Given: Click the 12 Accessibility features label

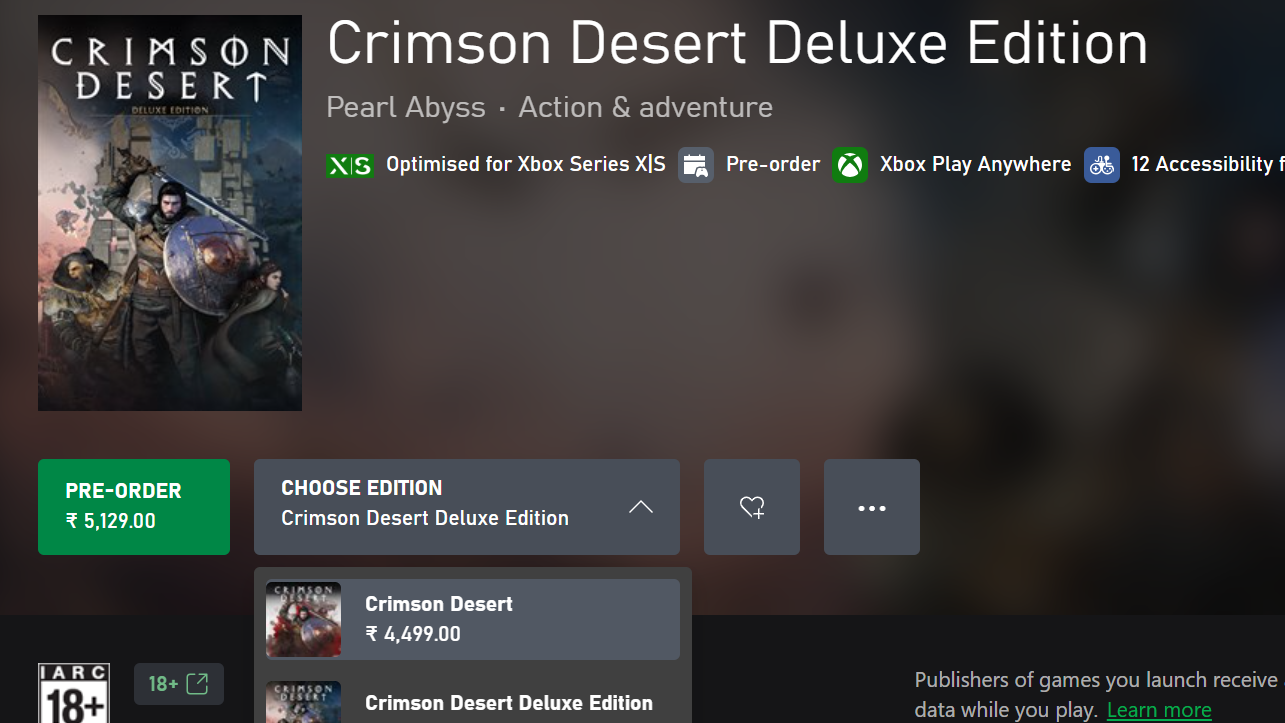Looking at the screenshot, I should (x=1208, y=164).
